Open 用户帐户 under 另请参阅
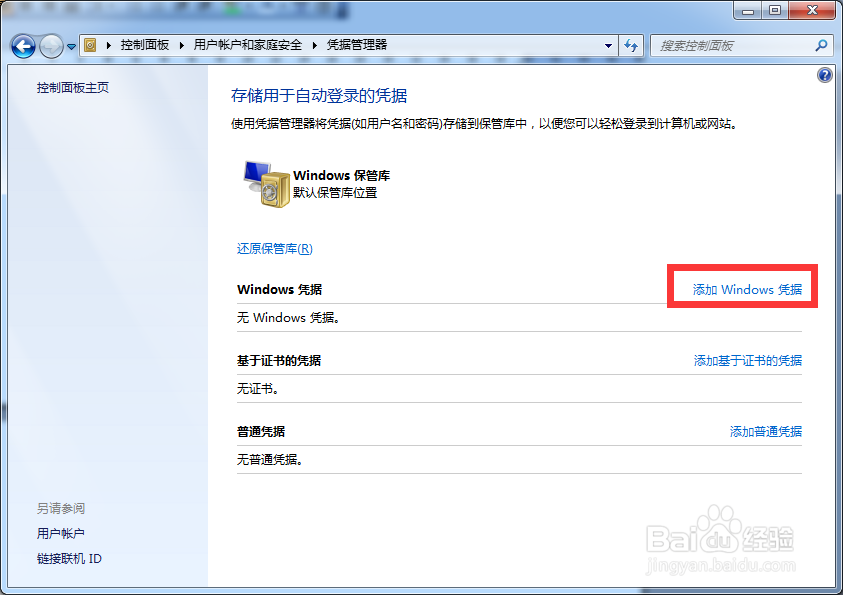The height and width of the screenshot is (595, 843). click(61, 533)
